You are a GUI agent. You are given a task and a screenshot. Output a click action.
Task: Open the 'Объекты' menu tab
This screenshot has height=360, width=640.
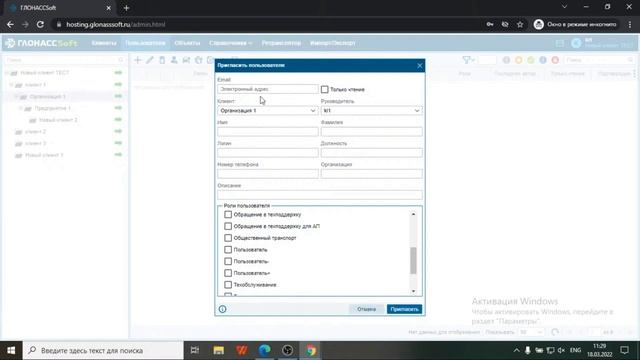187,43
